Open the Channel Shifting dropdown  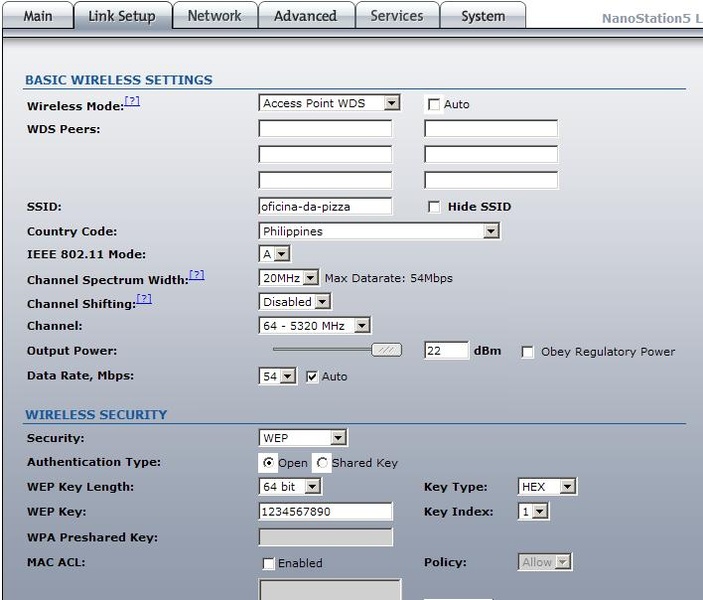point(295,302)
